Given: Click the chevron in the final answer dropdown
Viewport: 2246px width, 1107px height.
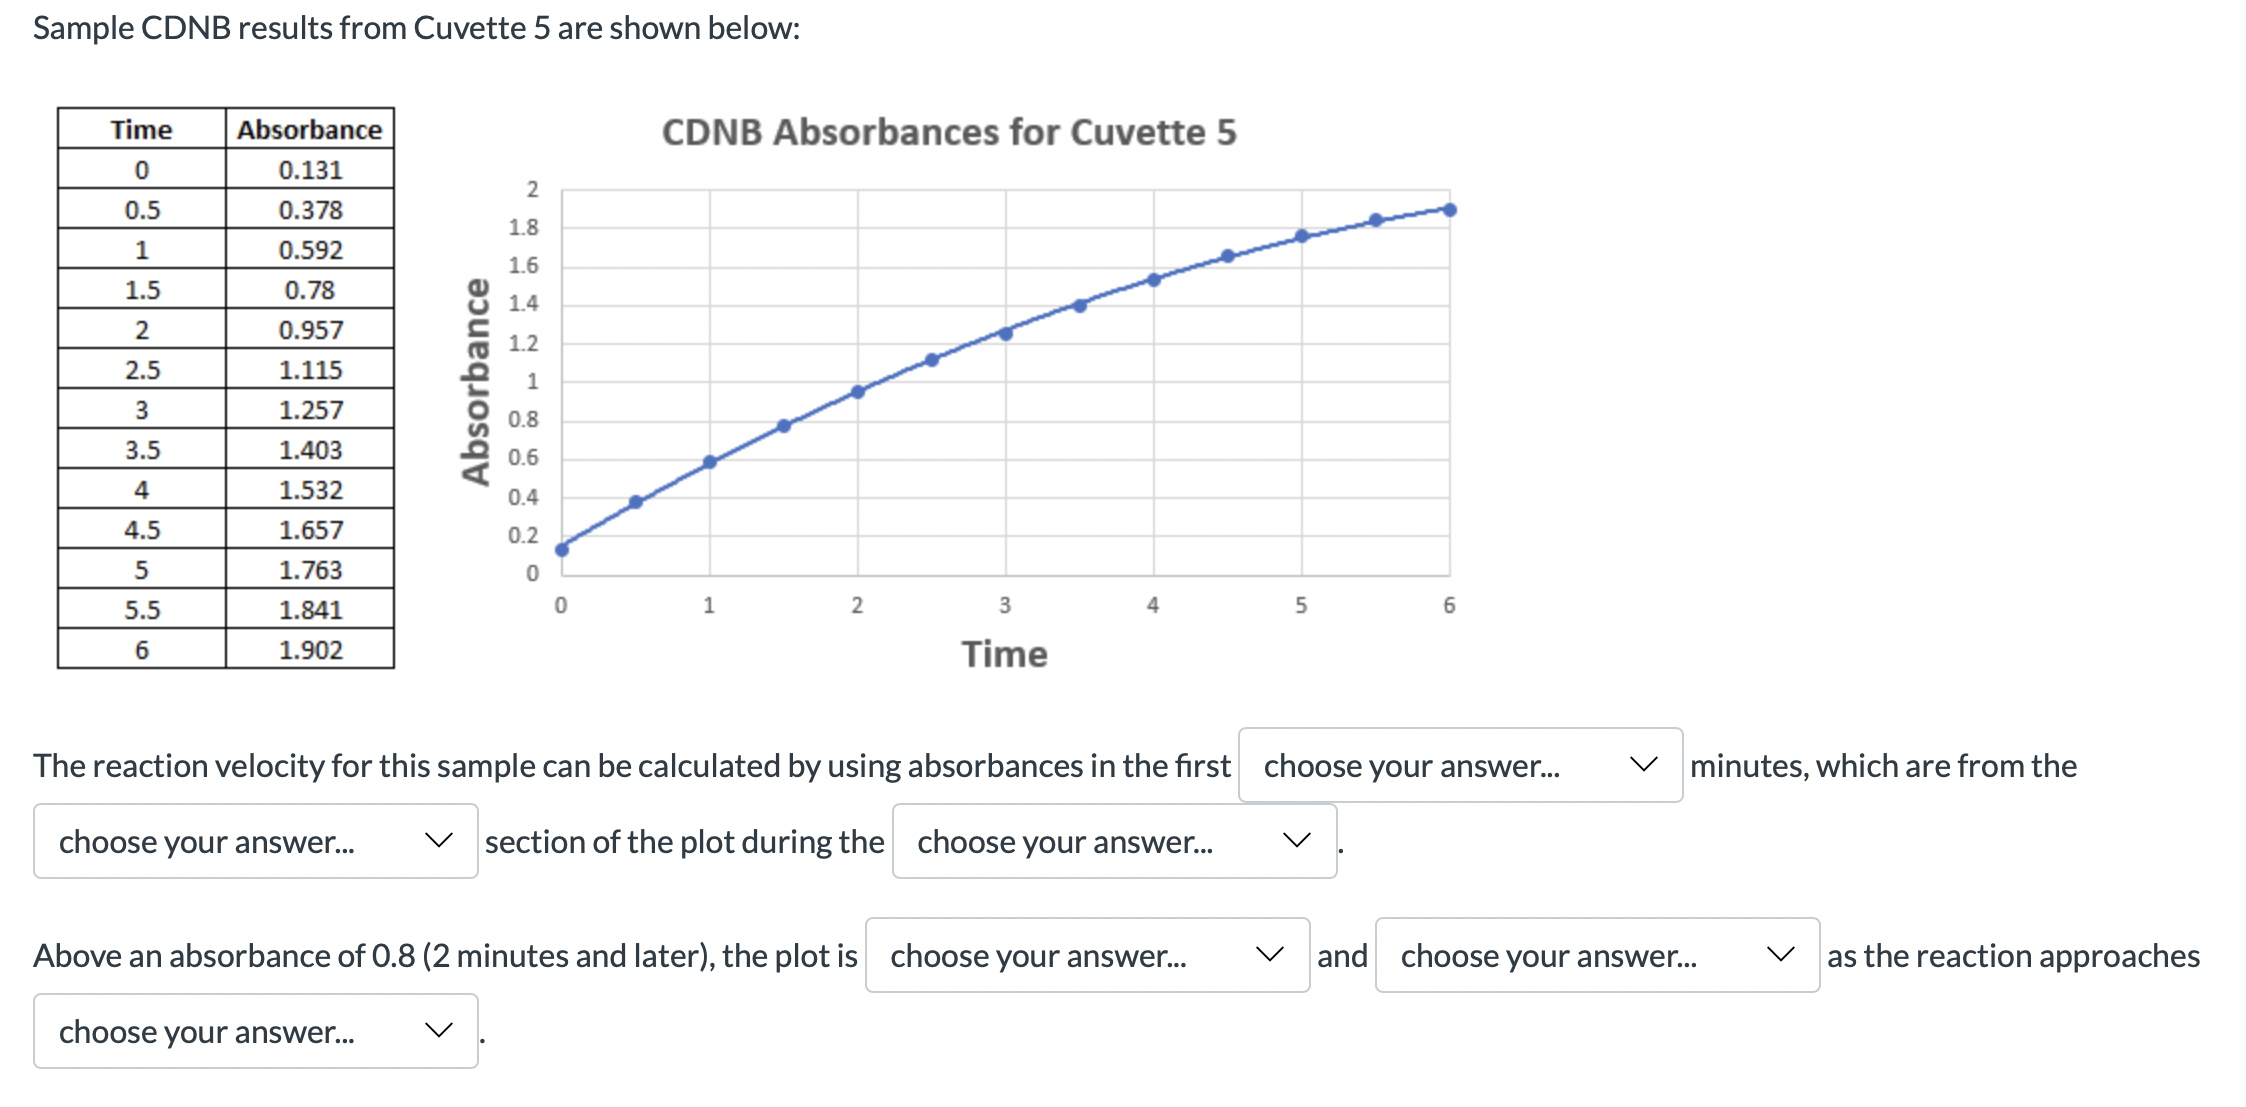Looking at the screenshot, I should pos(437,1028).
